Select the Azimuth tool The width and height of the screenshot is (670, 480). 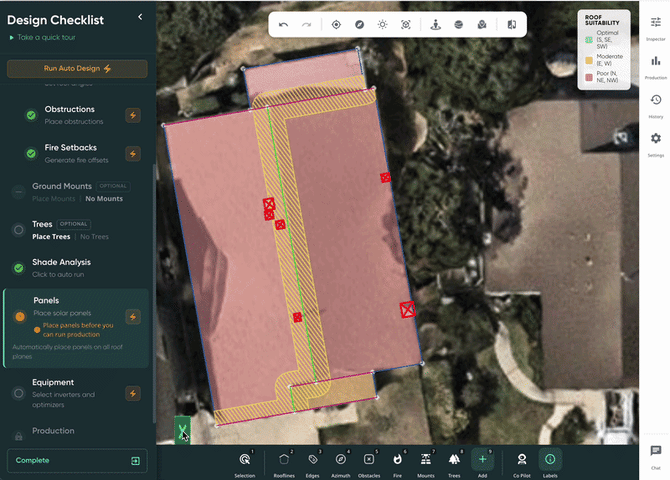tap(340, 459)
